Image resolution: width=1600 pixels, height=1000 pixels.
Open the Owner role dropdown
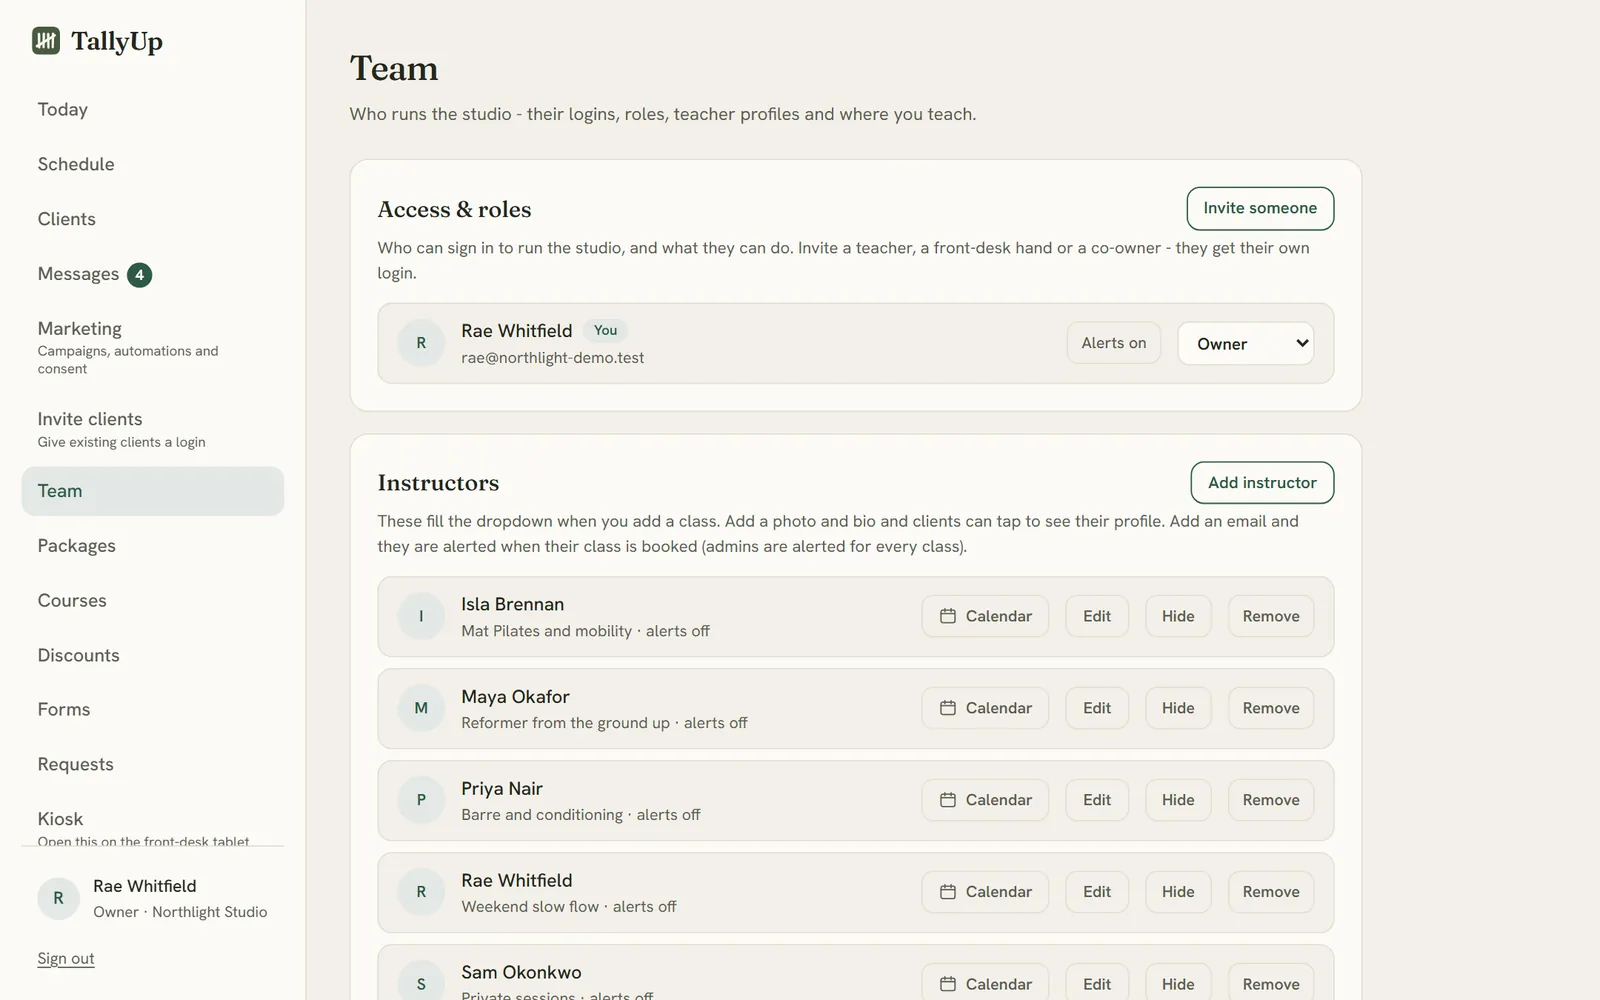(1246, 343)
